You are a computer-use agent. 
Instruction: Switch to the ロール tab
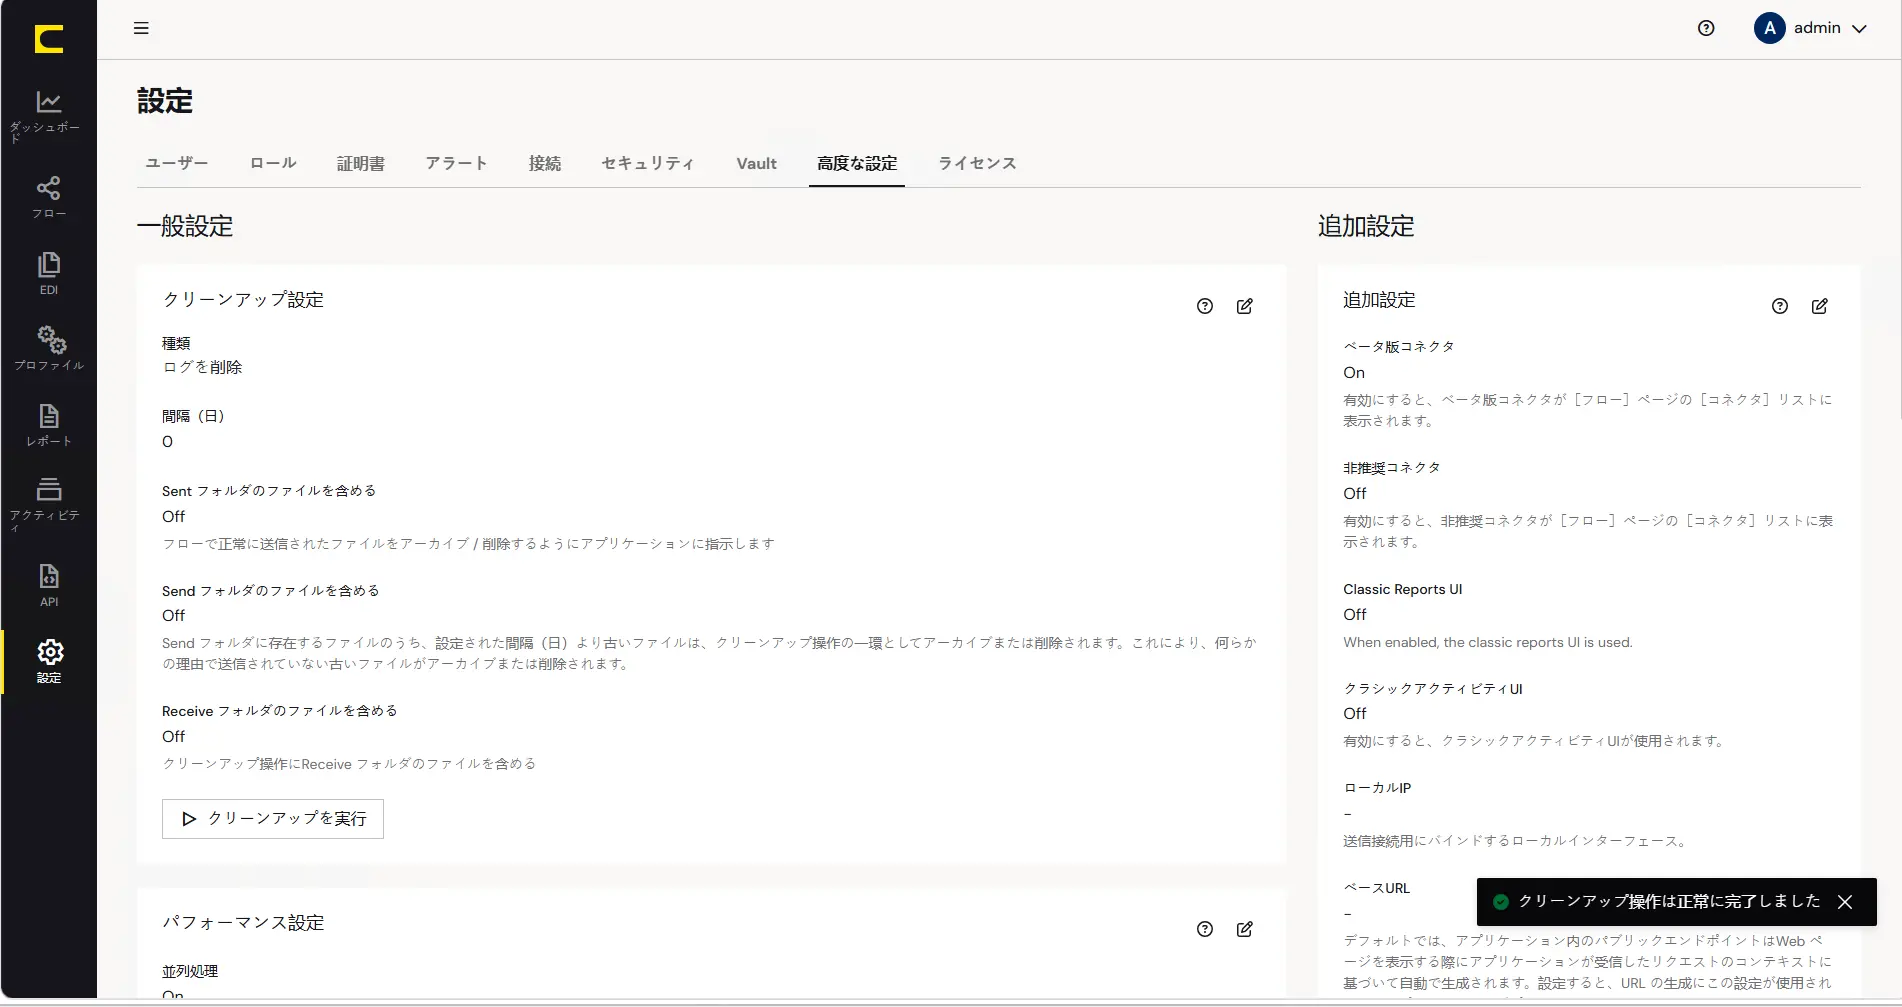click(x=273, y=163)
